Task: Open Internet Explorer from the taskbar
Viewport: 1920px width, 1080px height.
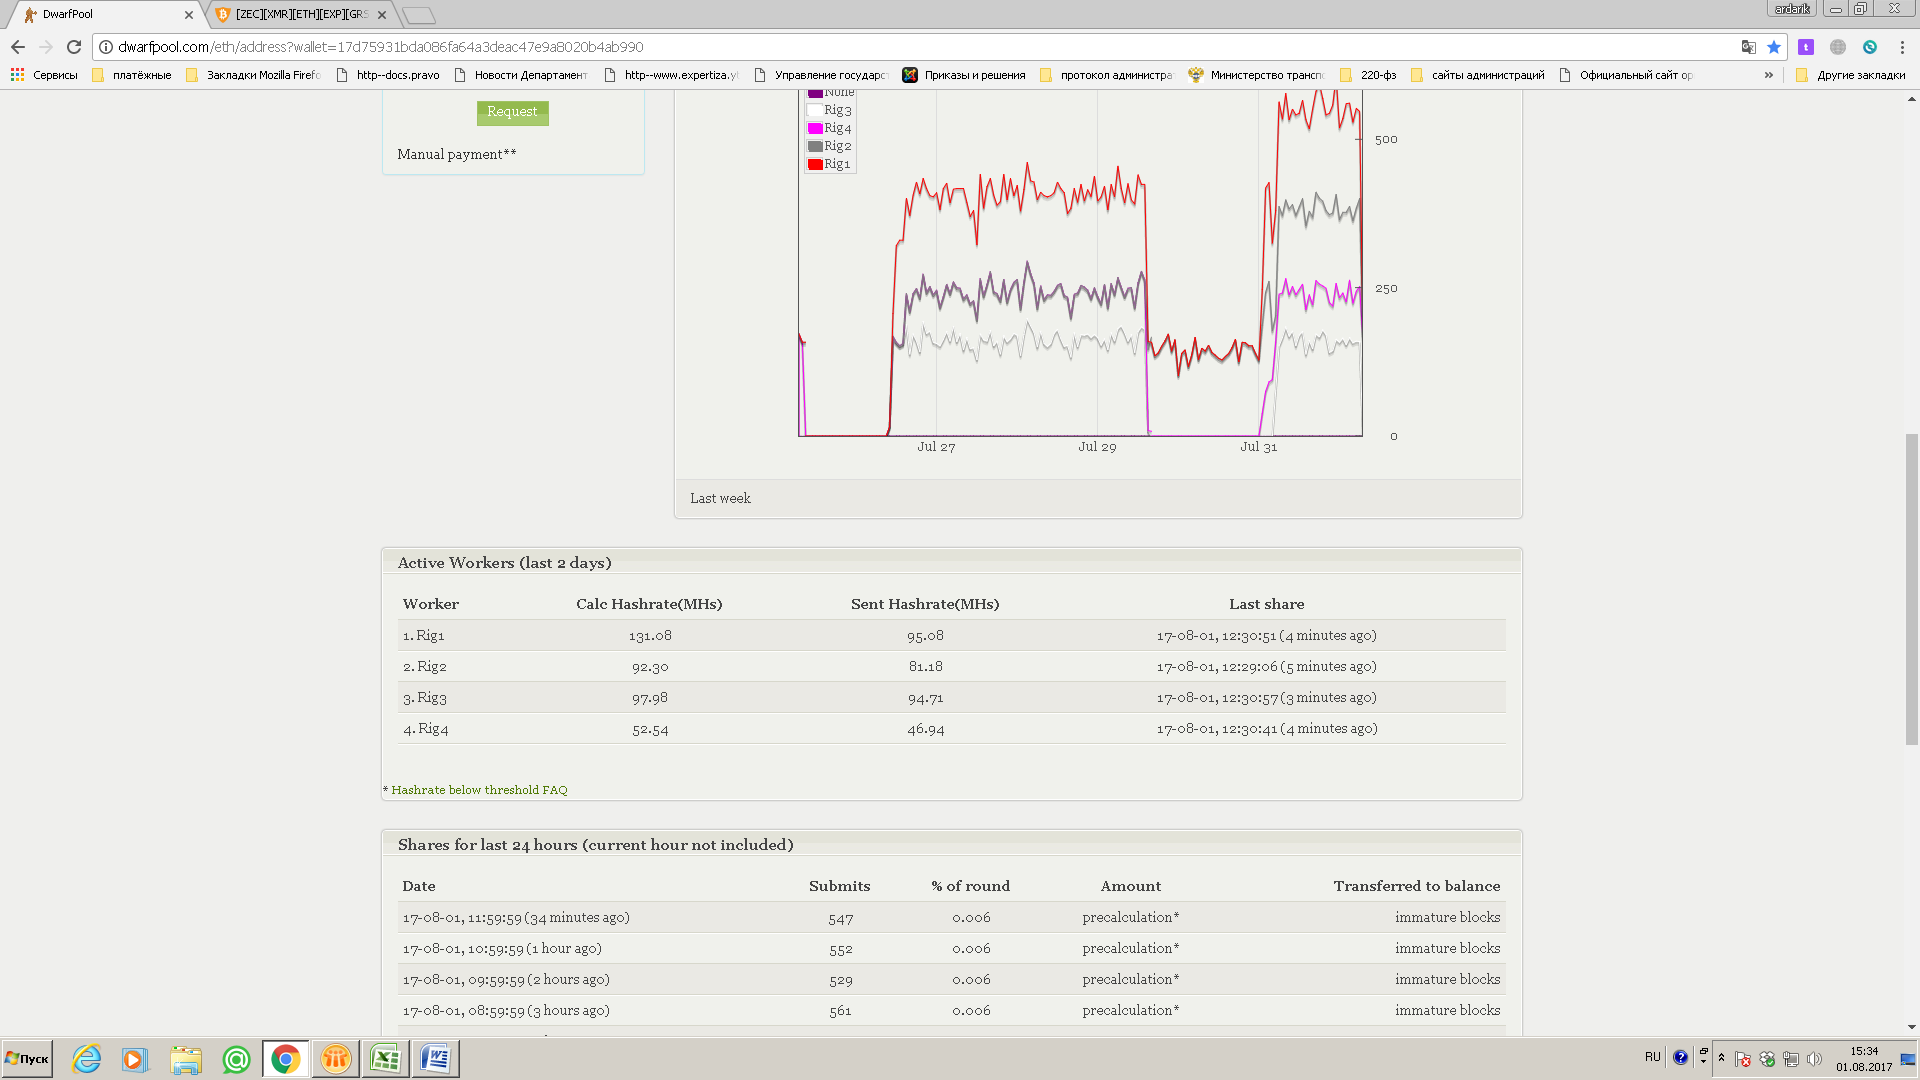Action: [87, 1059]
